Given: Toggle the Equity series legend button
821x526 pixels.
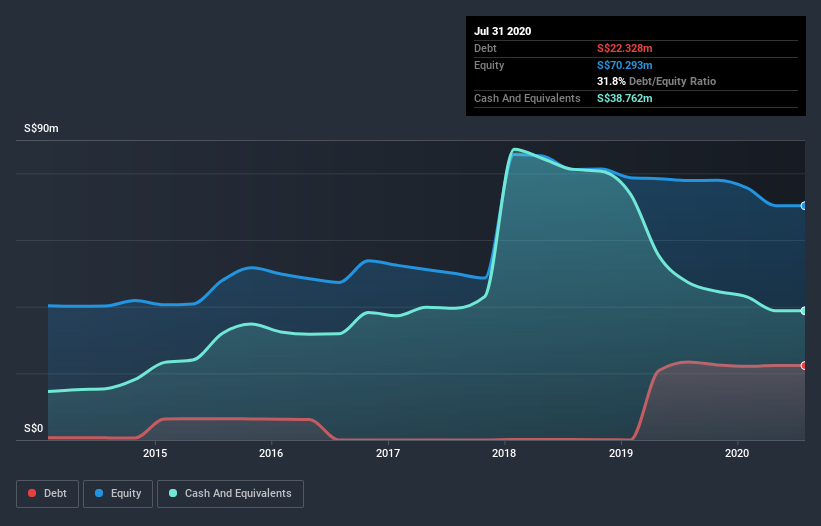Looking at the screenshot, I should (118, 494).
